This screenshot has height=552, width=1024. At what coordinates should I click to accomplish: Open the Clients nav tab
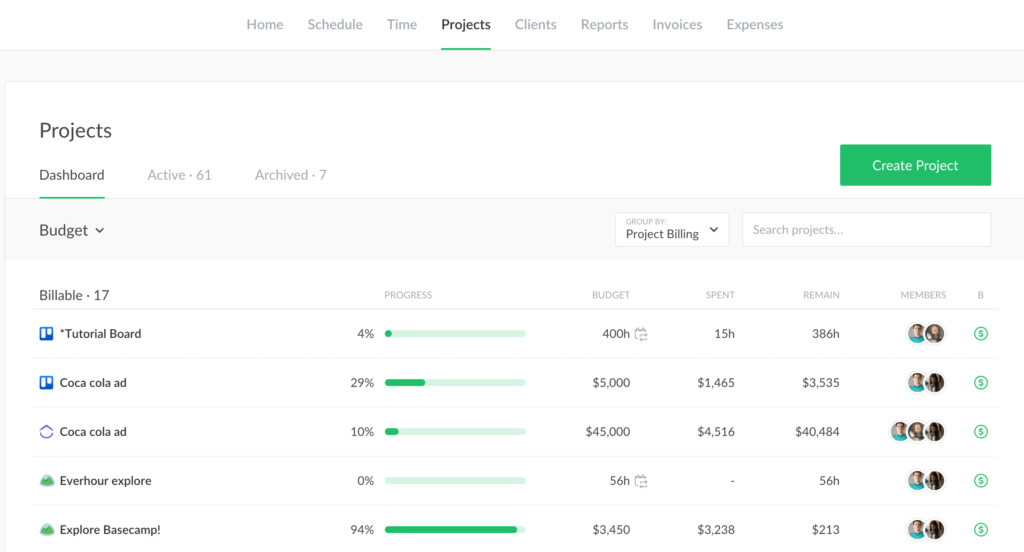click(x=536, y=24)
